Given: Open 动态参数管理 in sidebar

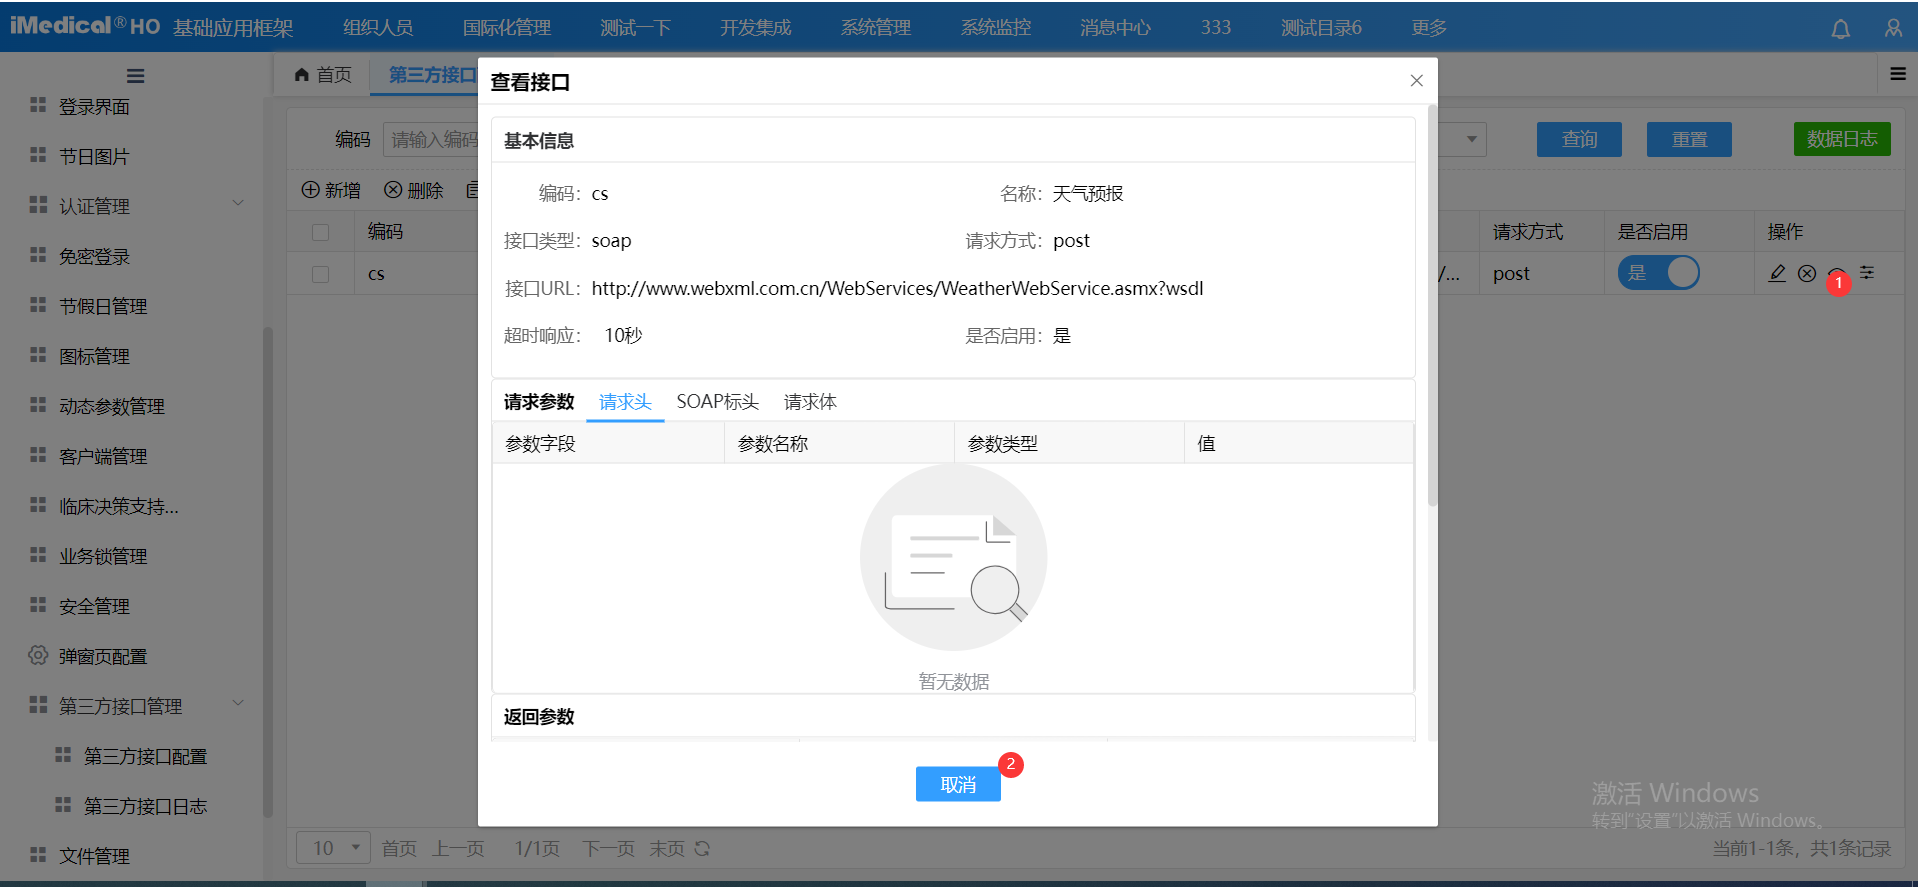Looking at the screenshot, I should point(111,406).
